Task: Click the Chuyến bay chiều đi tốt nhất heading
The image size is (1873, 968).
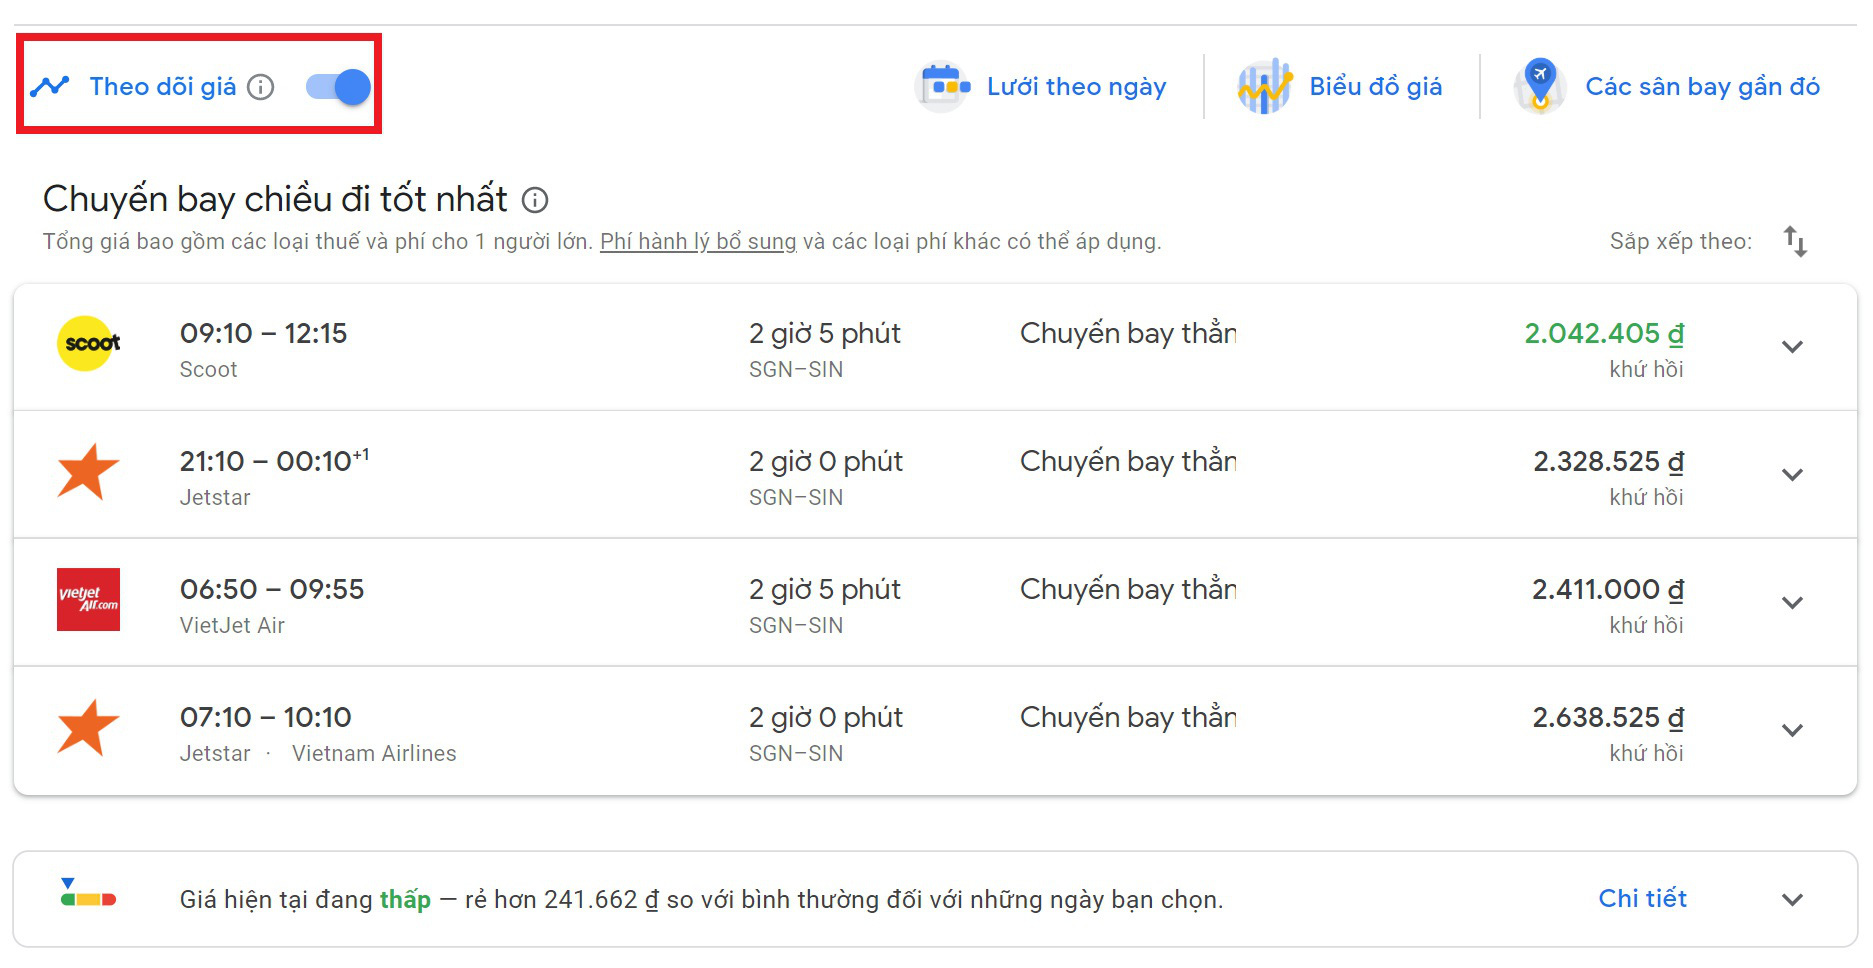Action: [x=275, y=199]
